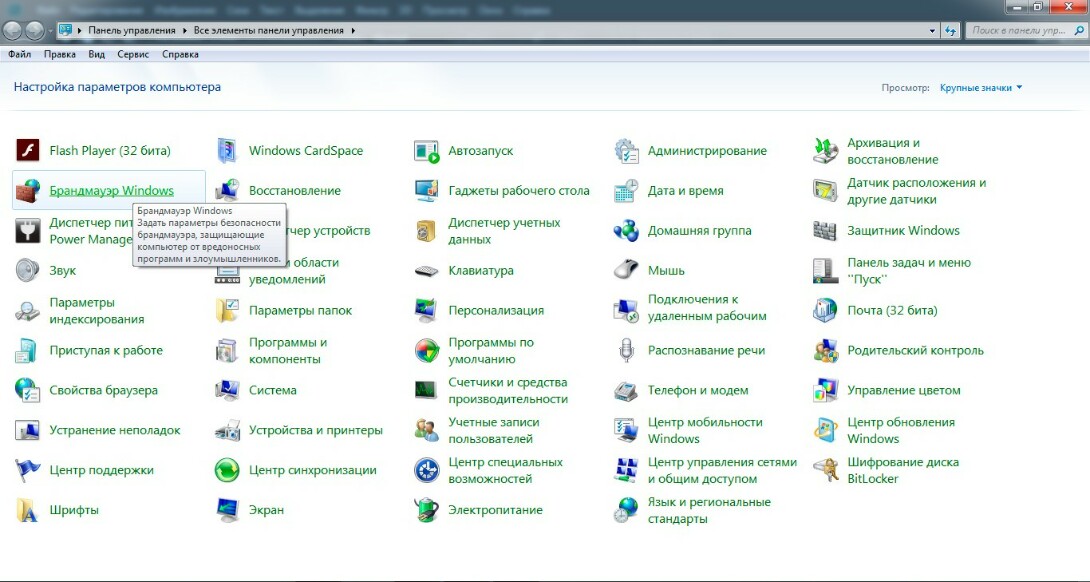Click the Экран monitor icon
Viewport: 1090px width, 582px height.
227,510
